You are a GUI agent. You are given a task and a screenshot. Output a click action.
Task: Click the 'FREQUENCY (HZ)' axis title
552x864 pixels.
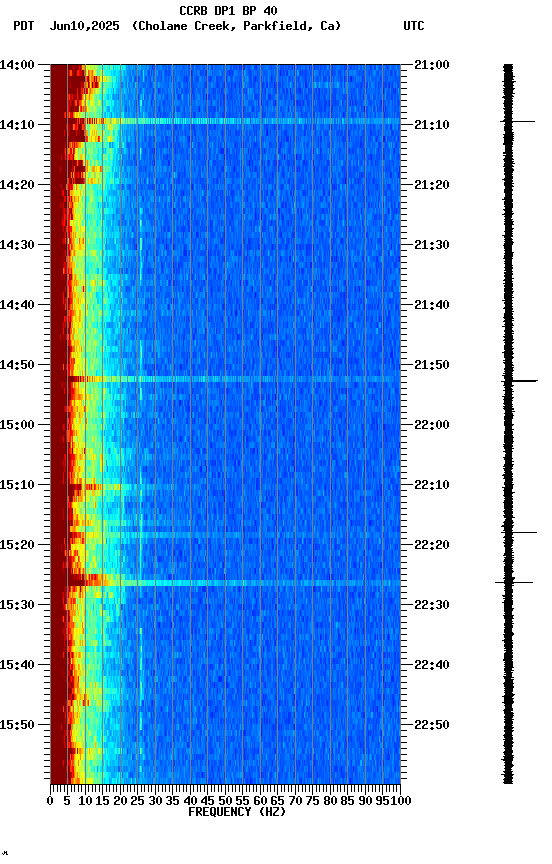237,813
